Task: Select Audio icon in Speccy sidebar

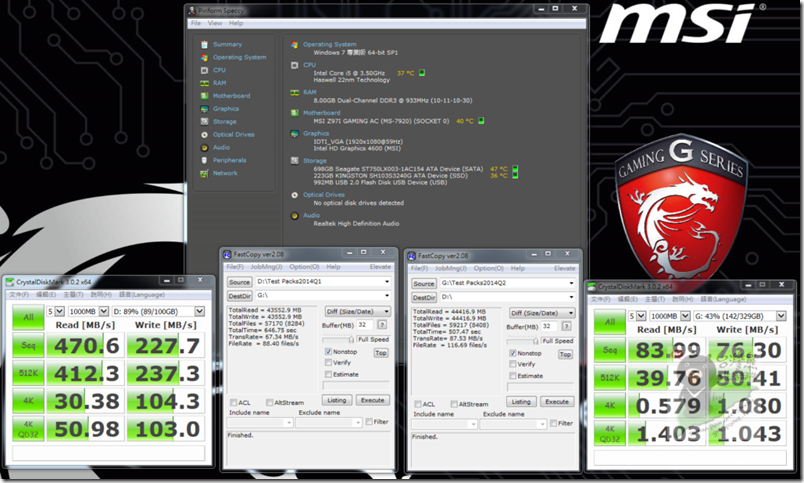Action: click(205, 147)
